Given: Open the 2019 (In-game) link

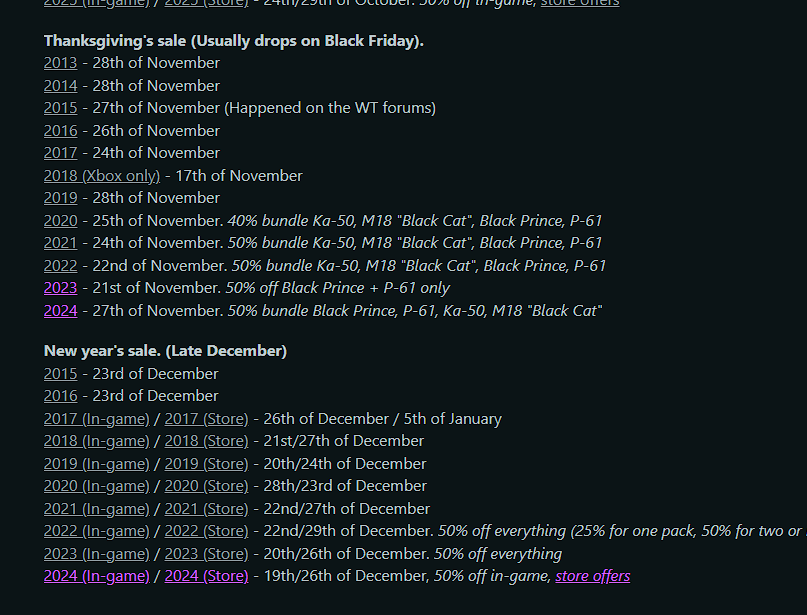Looking at the screenshot, I should click(x=96, y=464).
